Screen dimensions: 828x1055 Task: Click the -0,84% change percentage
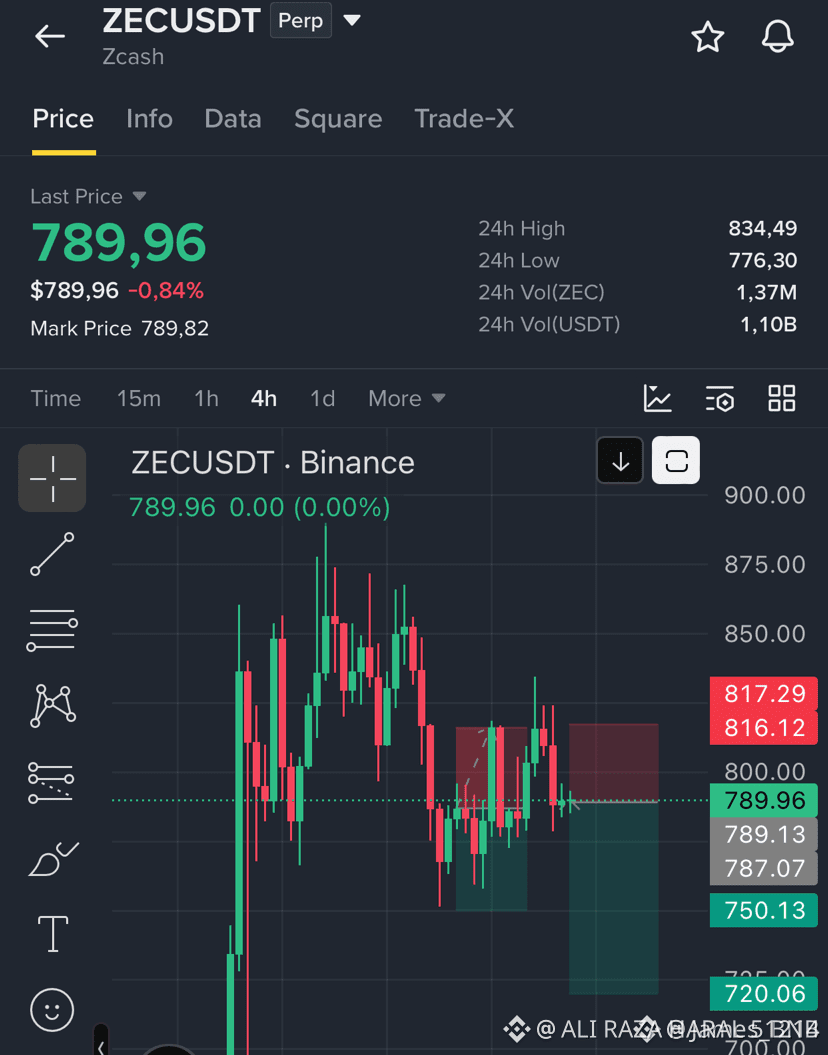[165, 291]
